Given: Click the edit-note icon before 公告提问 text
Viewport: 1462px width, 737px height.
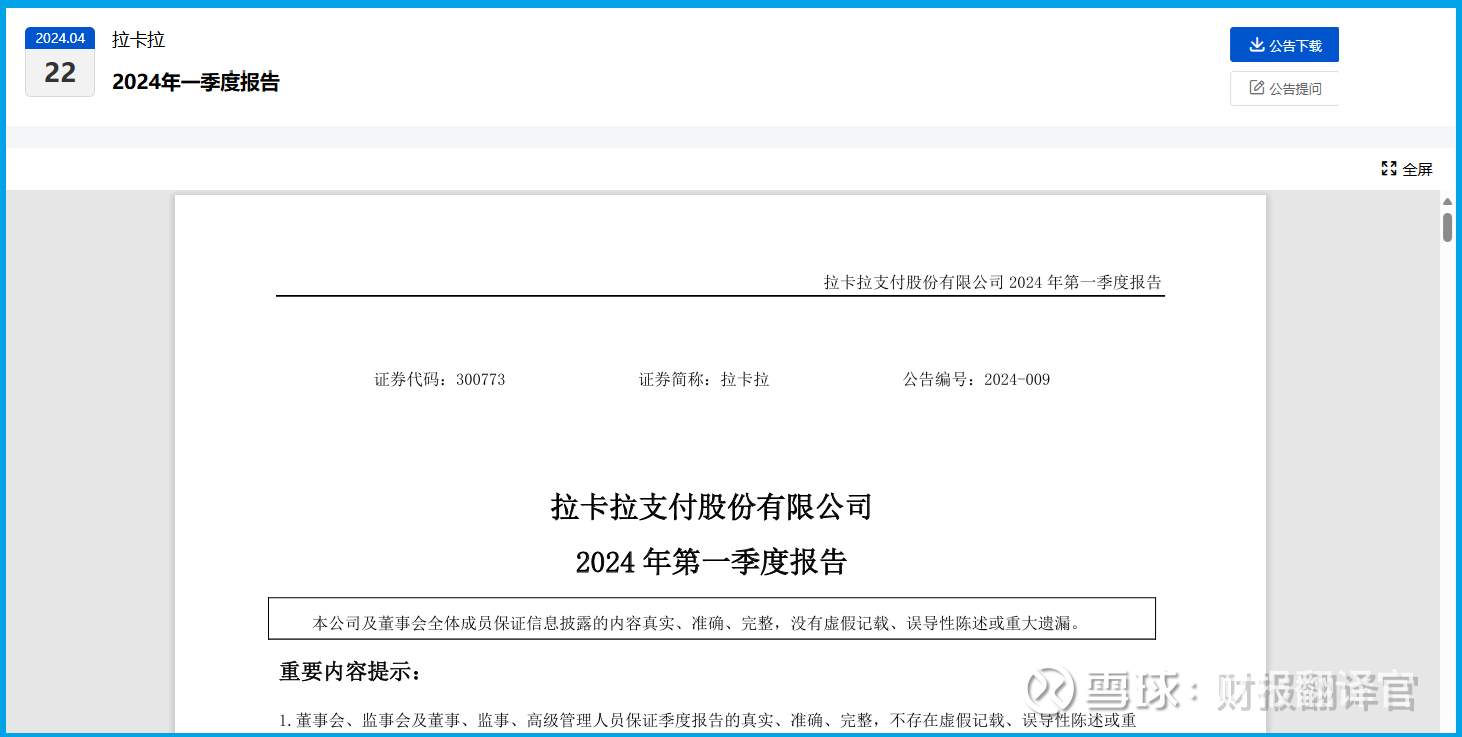Looking at the screenshot, I should coord(1255,88).
